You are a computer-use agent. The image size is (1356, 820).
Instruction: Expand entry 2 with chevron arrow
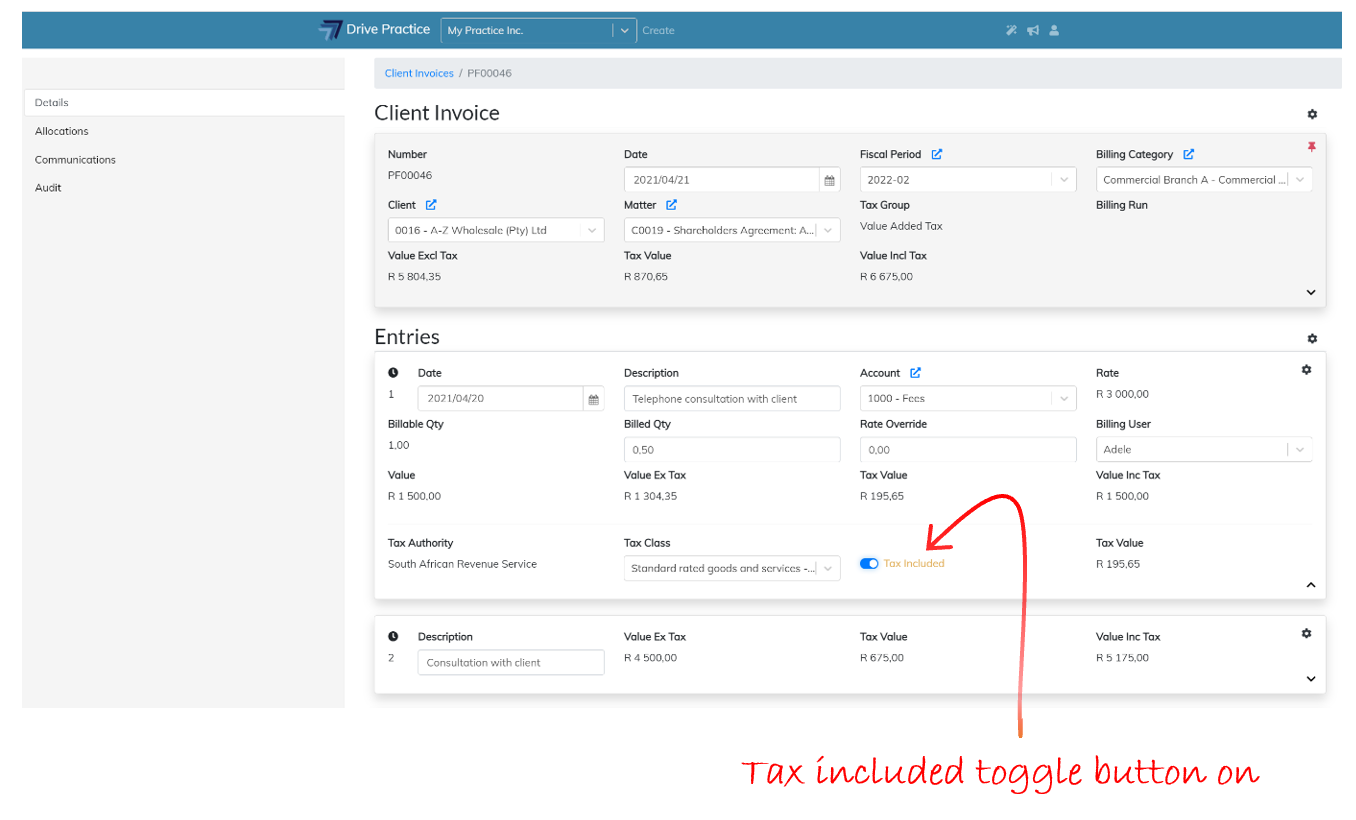1311,679
